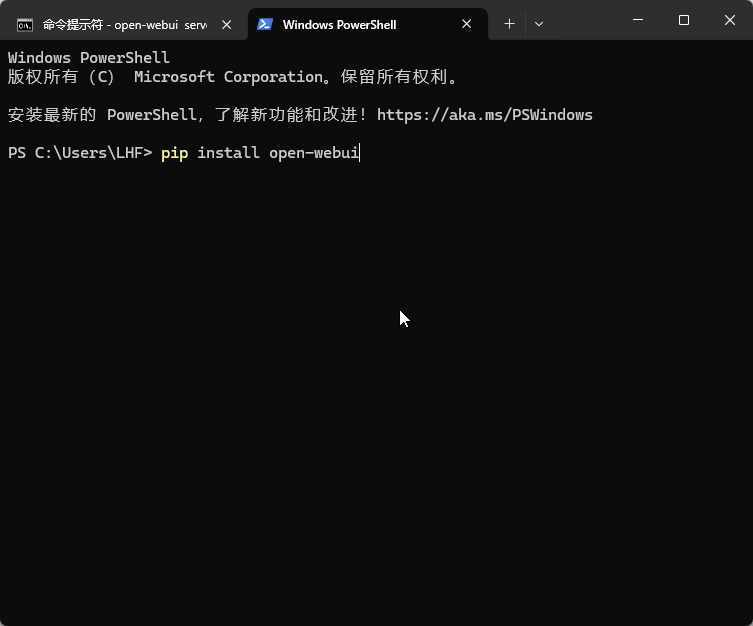753x626 pixels.
Task: Select the Windows PowerShell tab
Action: [x=367, y=24]
